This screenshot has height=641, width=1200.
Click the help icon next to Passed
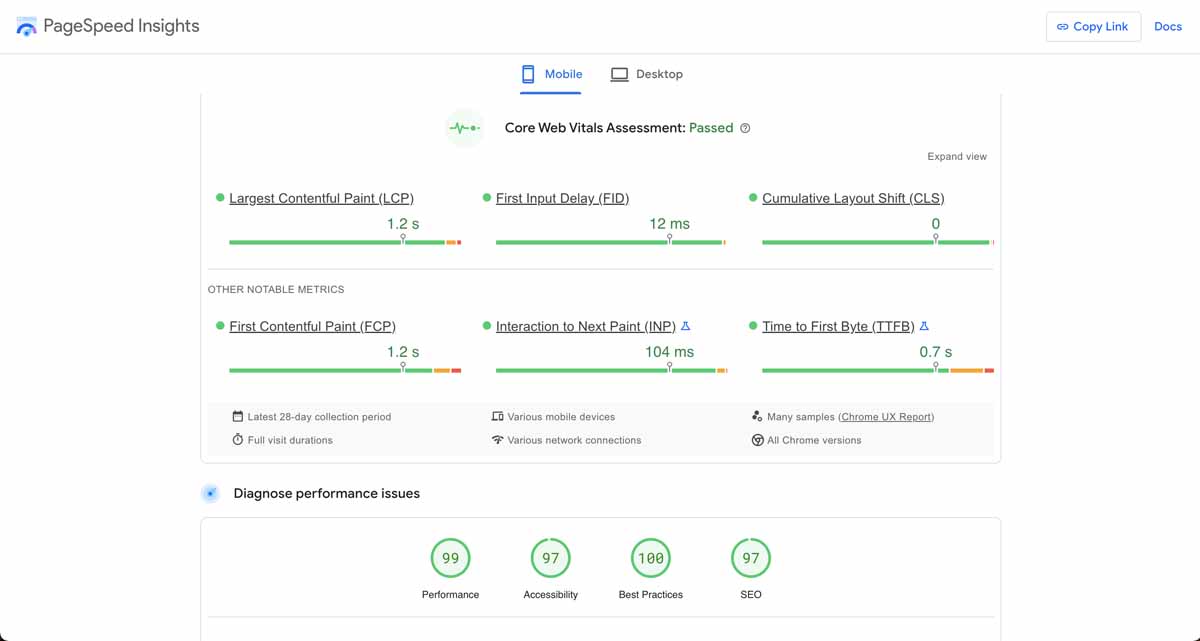(x=745, y=128)
